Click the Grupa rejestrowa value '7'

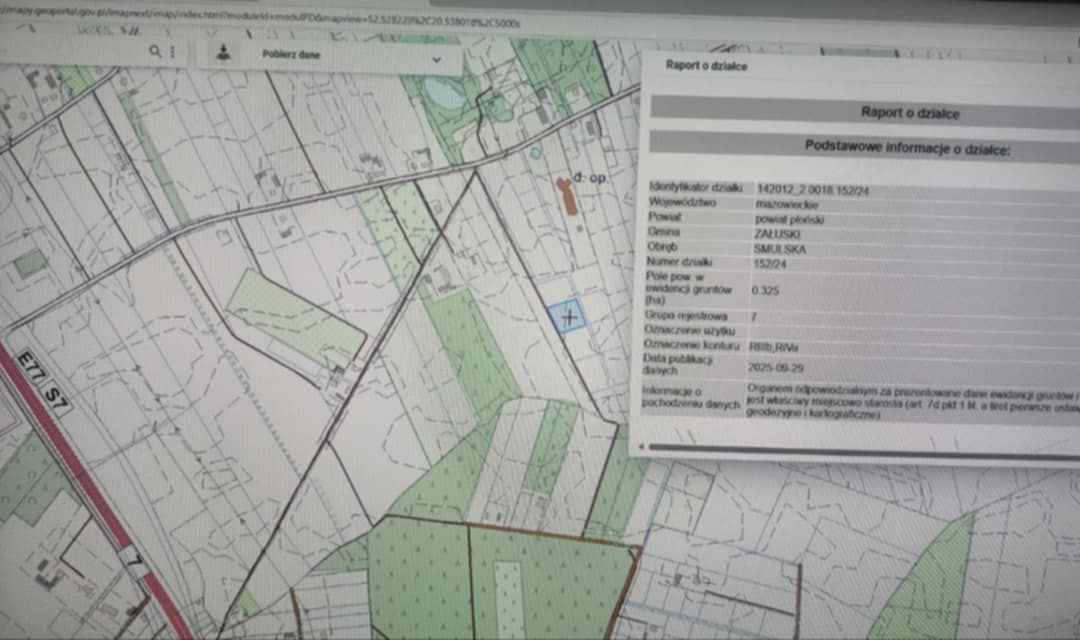754,317
